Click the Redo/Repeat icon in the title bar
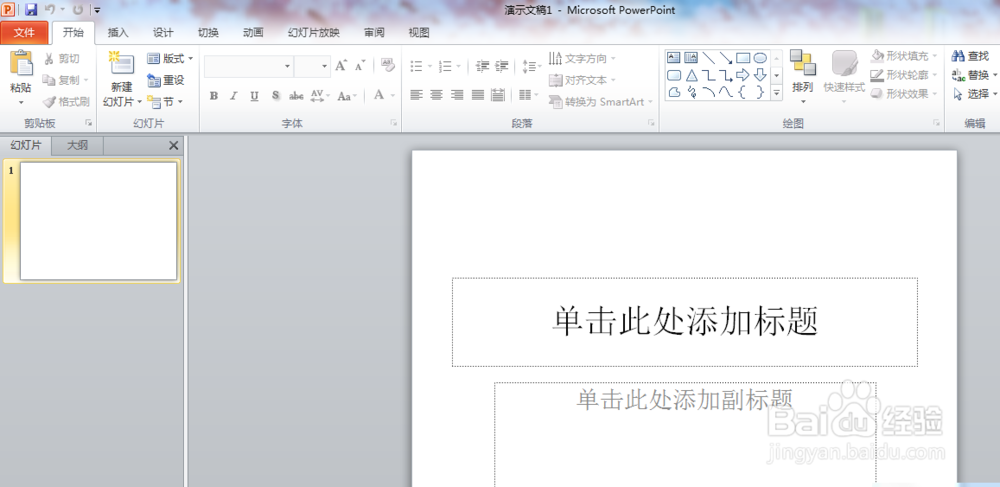Image resolution: width=1000 pixels, height=487 pixels. [x=78, y=10]
